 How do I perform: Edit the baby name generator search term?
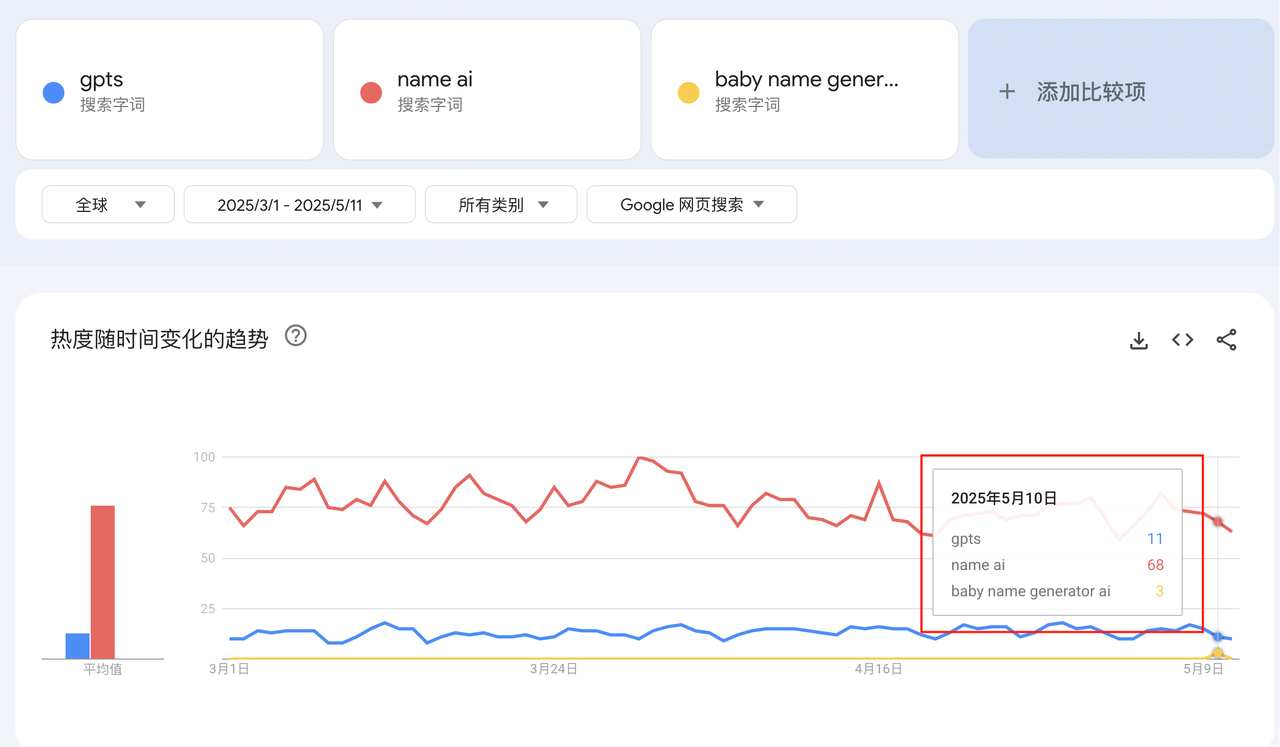tap(804, 90)
